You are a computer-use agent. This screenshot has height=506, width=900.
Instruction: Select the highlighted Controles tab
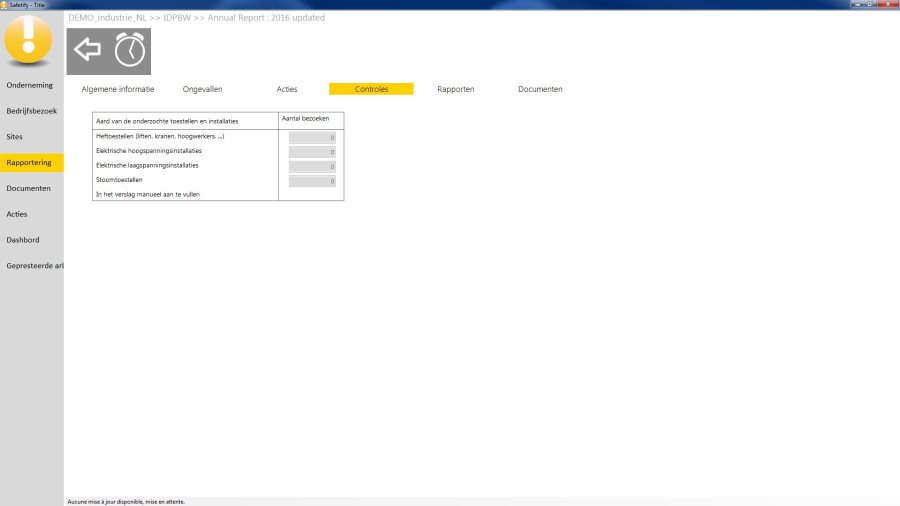tap(371, 89)
